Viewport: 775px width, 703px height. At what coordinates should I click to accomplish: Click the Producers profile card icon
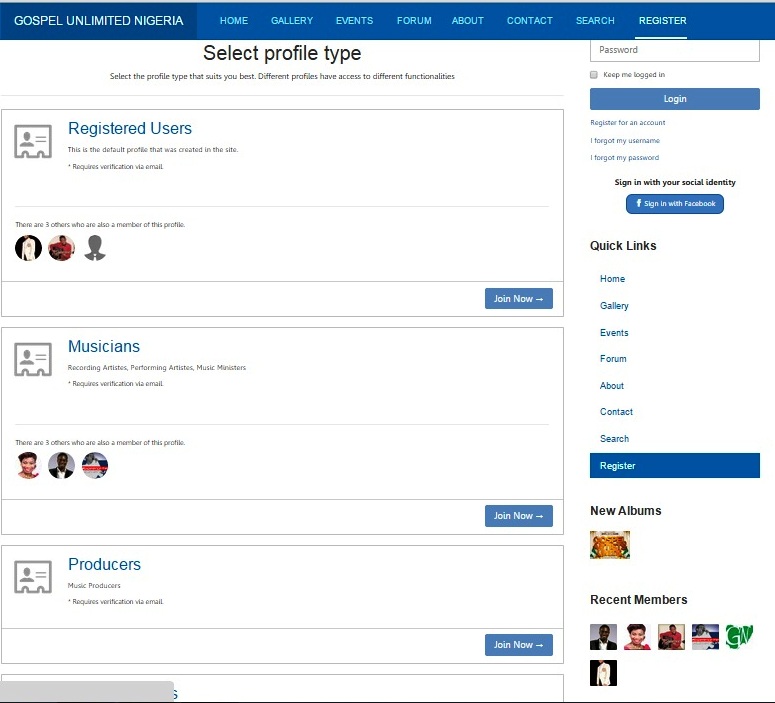pos(33,577)
